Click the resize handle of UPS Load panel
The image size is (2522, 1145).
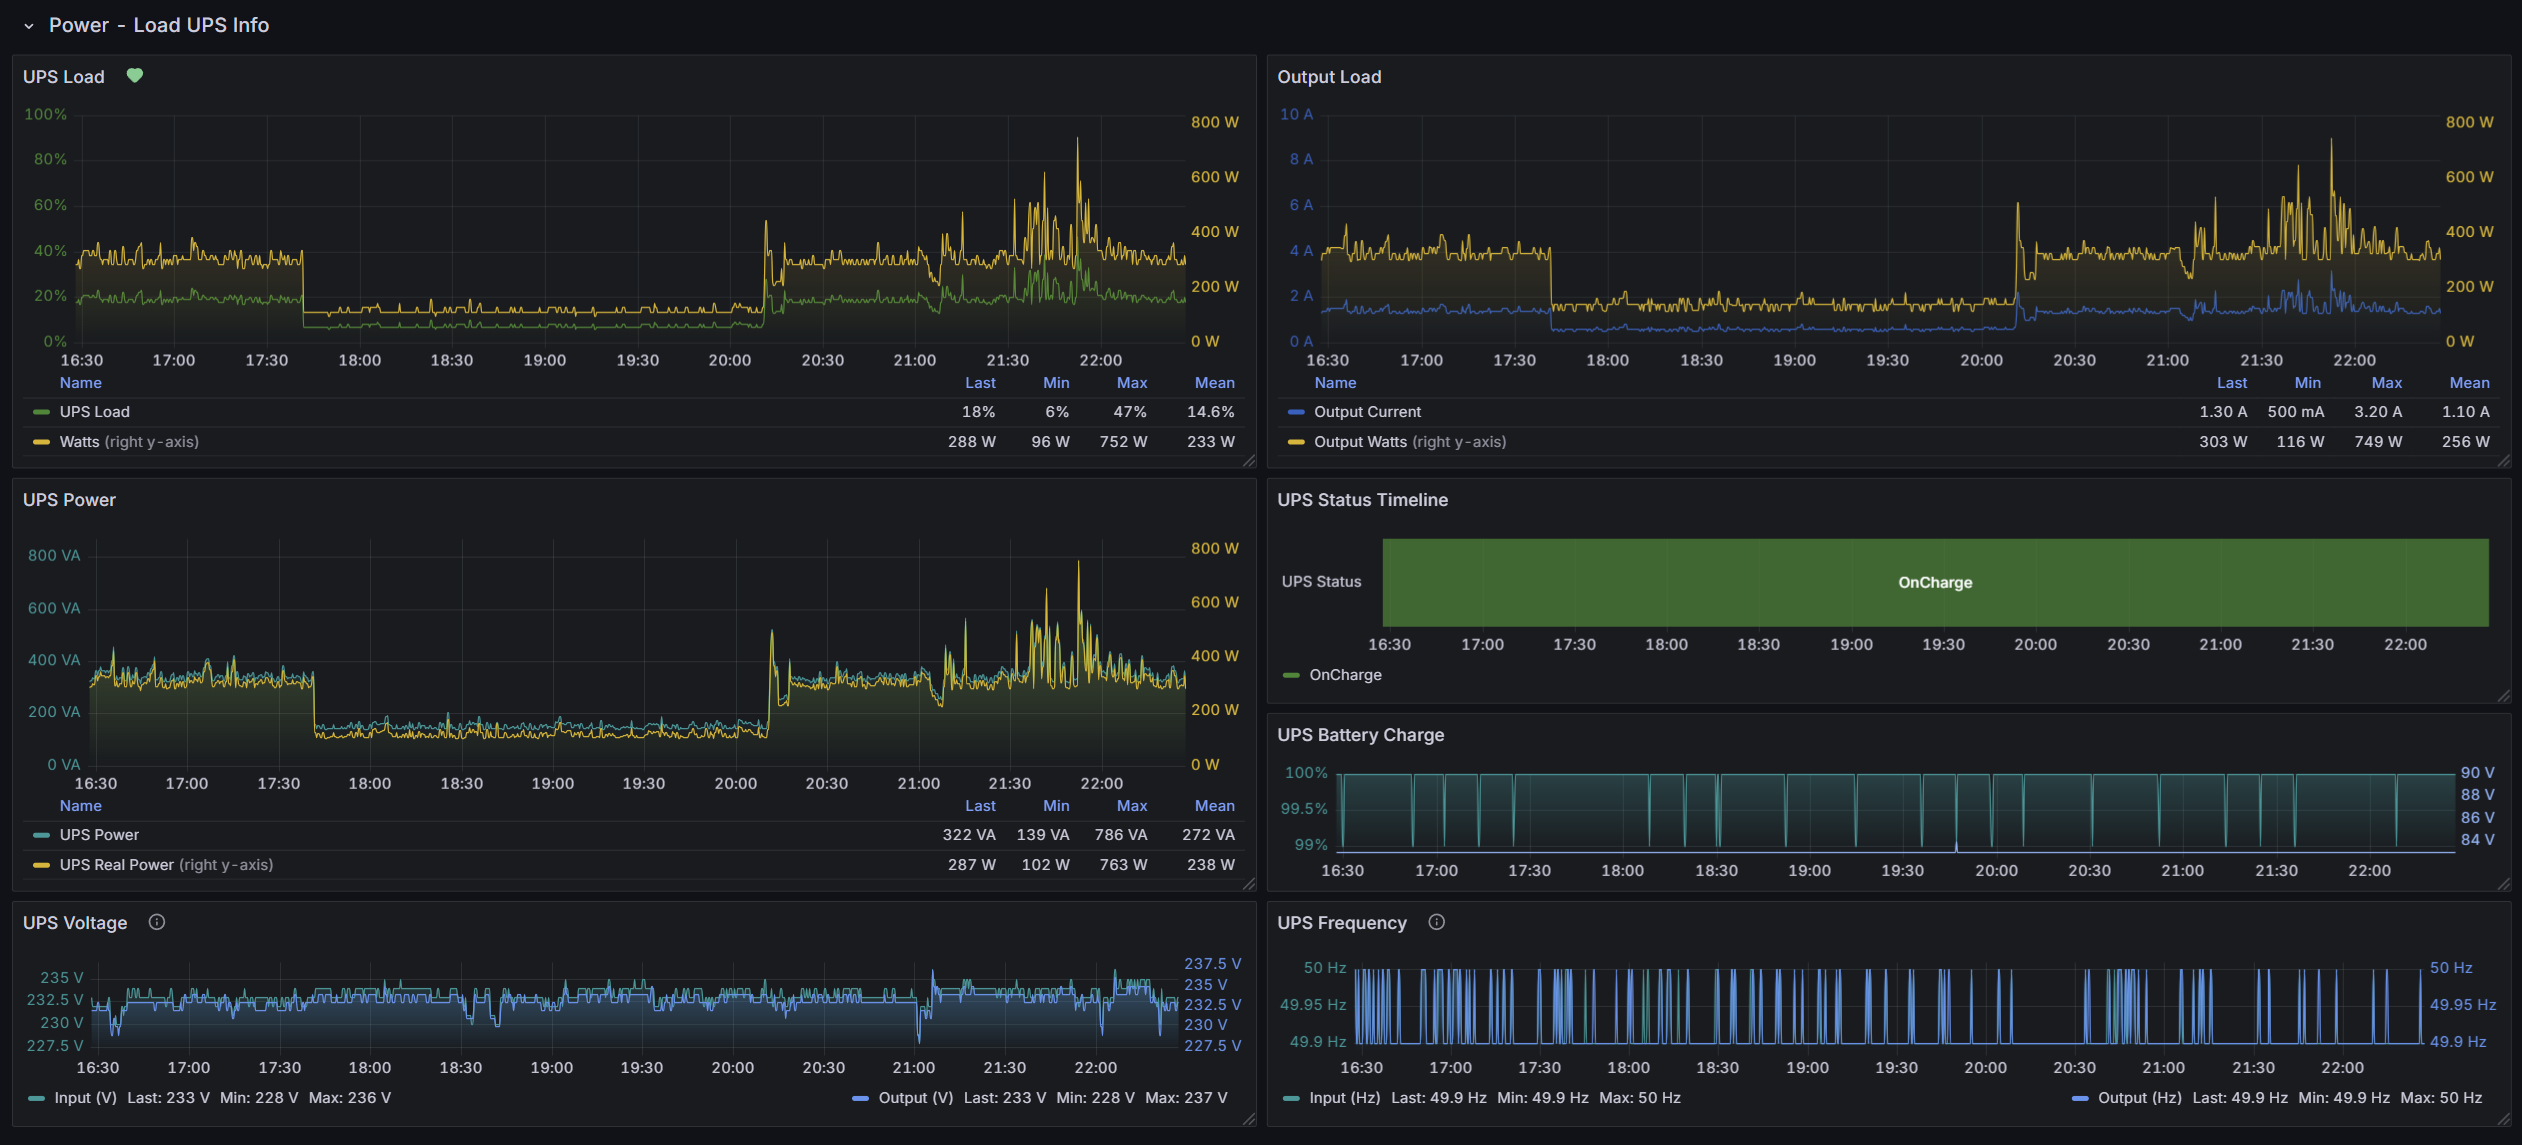click(1249, 461)
